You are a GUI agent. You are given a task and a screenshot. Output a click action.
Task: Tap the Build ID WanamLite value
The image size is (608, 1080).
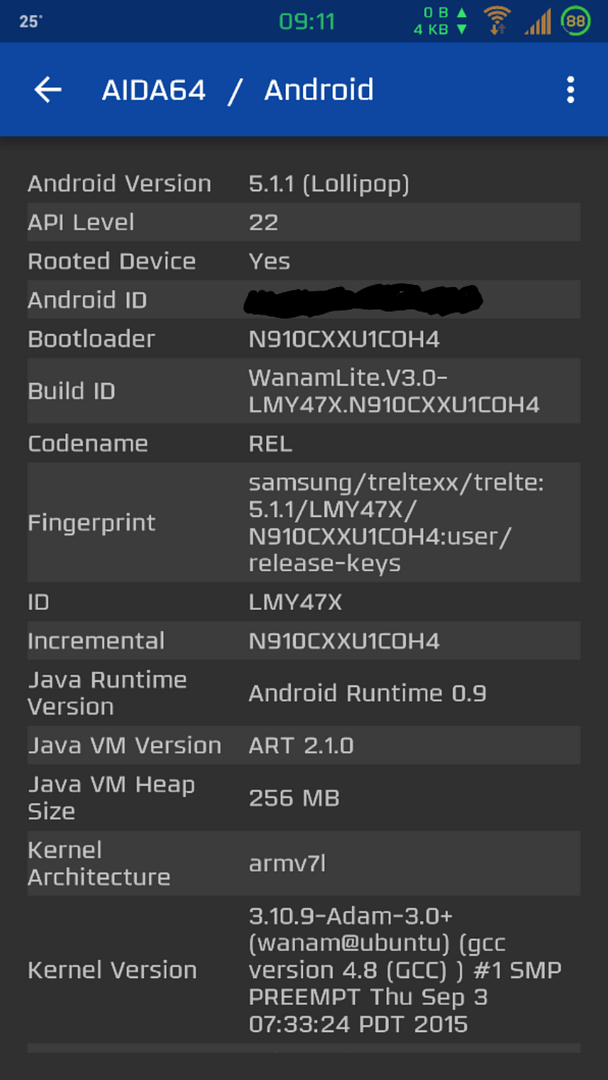point(394,391)
